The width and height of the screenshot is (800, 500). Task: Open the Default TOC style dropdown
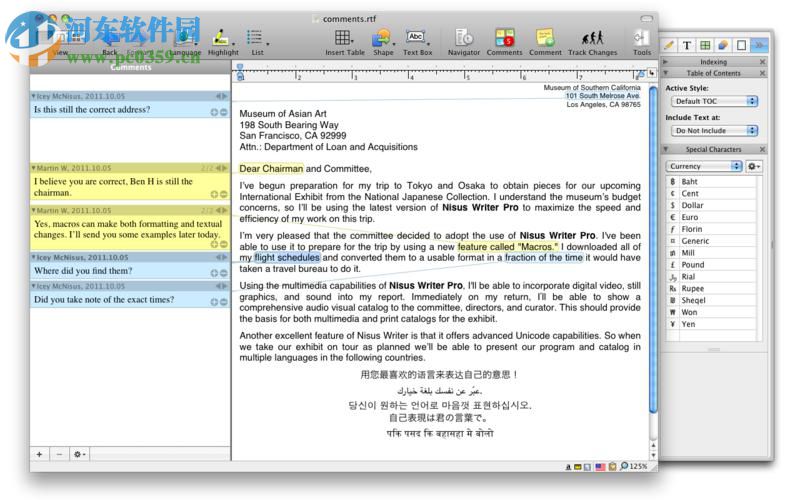click(714, 101)
